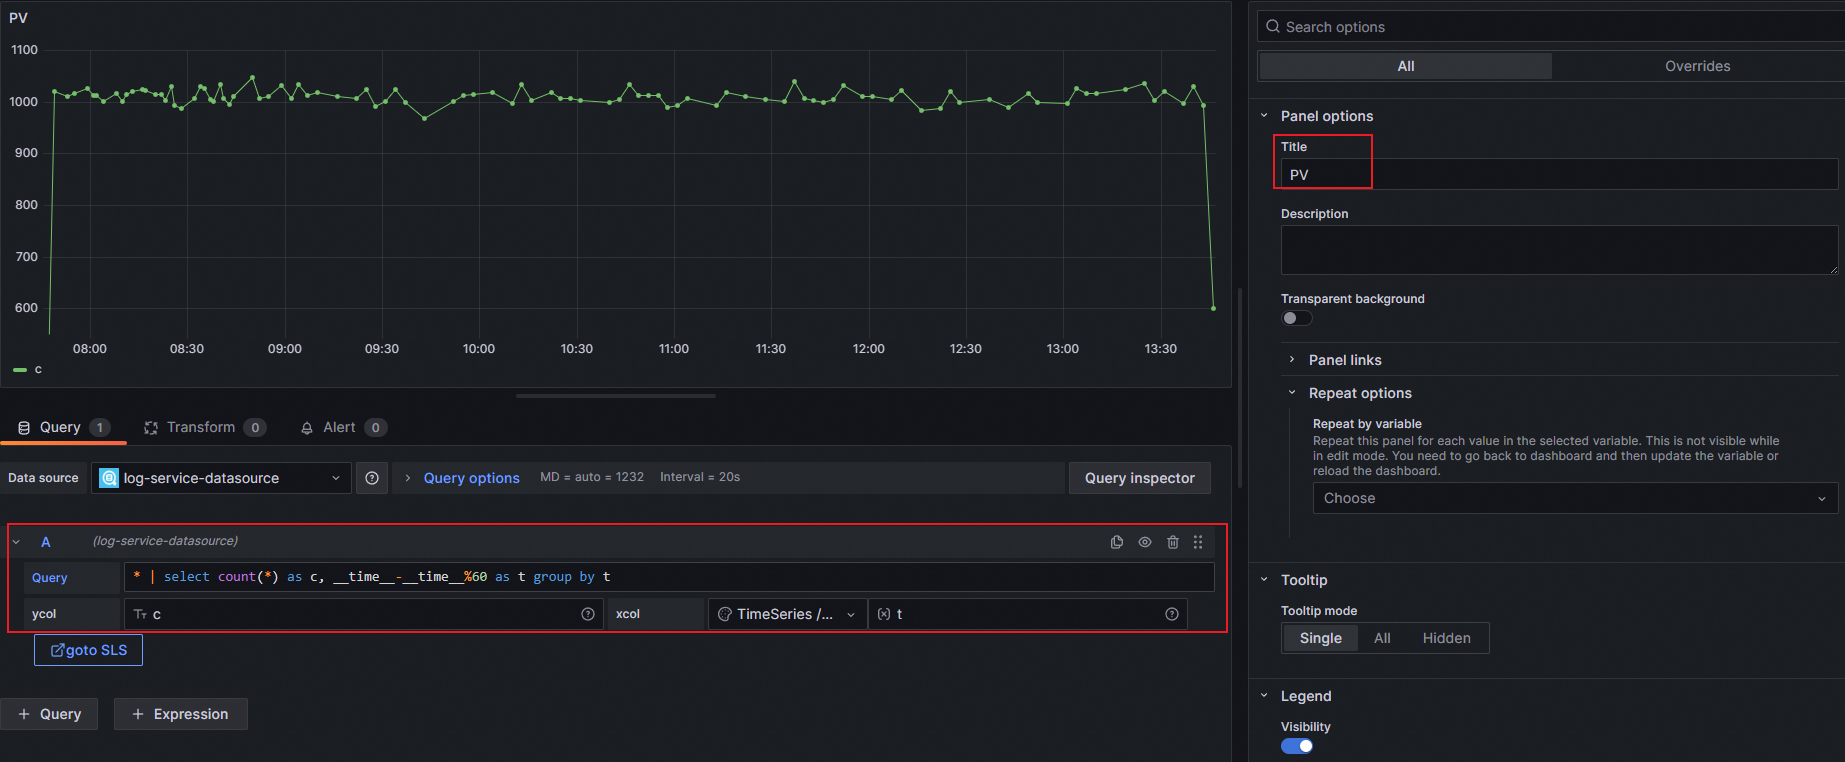
Task: Click the goto SLS link button
Action: click(x=89, y=650)
